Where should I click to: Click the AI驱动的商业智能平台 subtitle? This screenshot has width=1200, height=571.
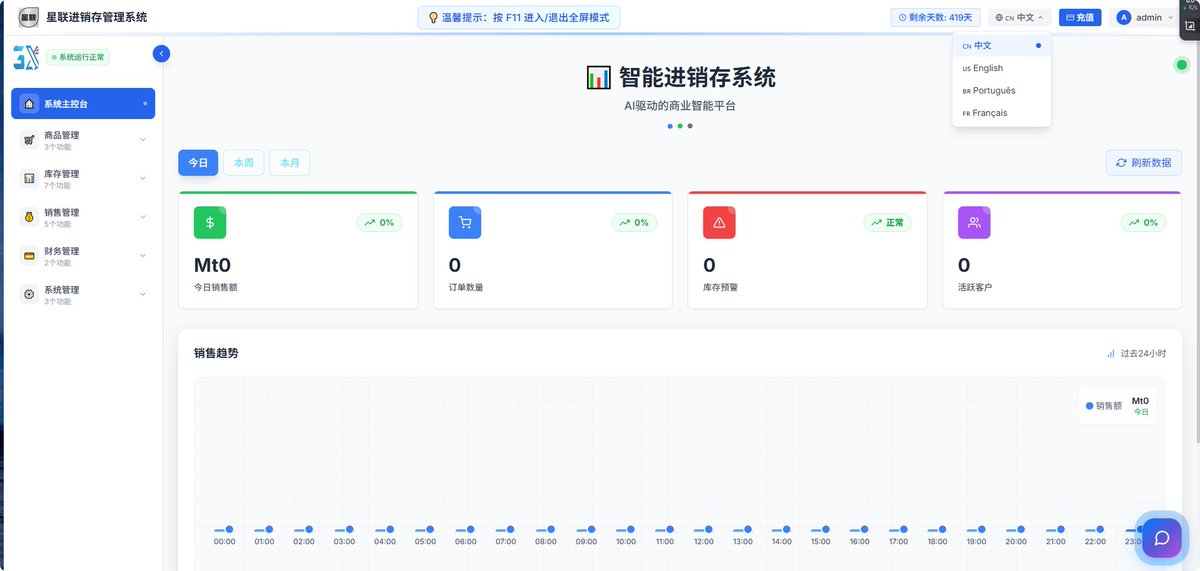coord(680,105)
